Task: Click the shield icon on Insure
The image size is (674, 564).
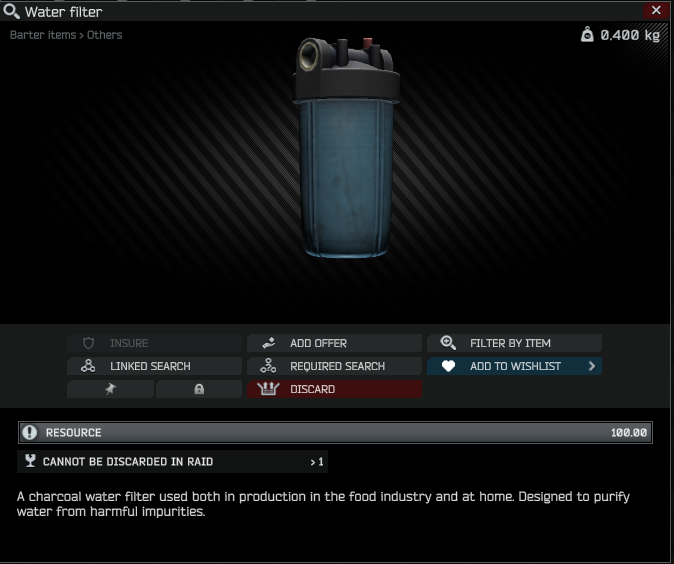Action: point(89,343)
